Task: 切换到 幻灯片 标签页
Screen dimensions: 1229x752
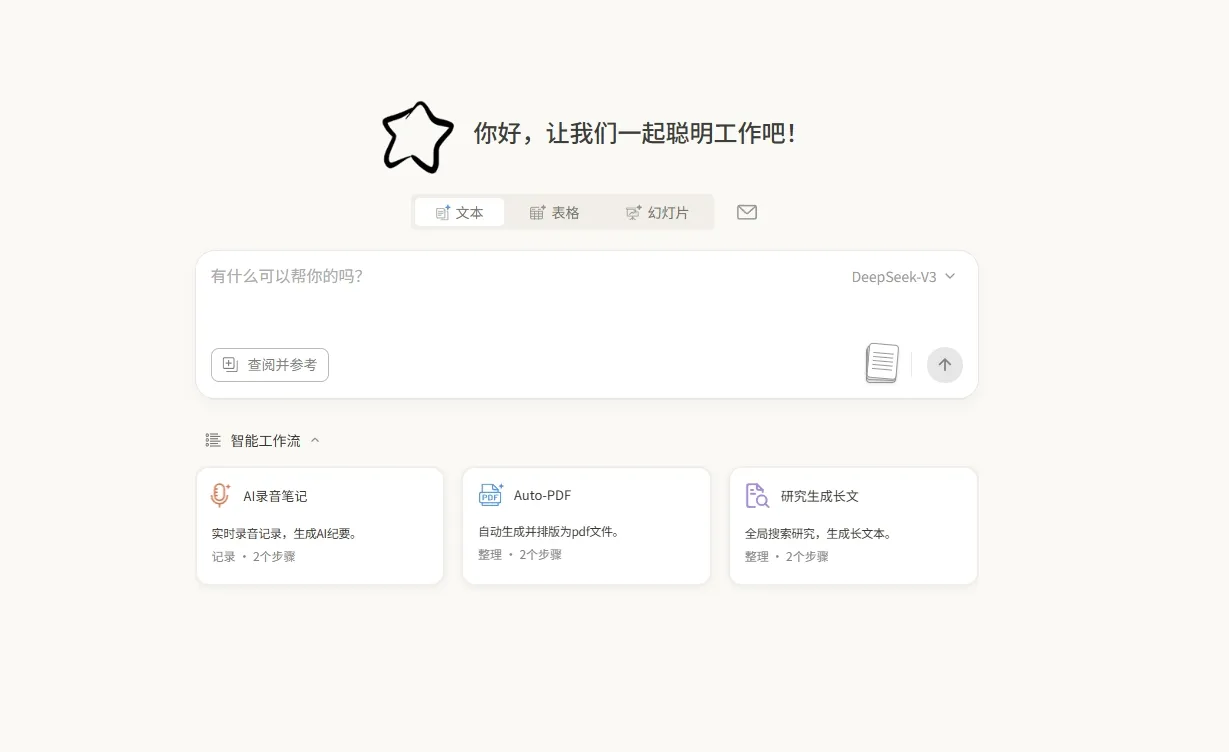Action: (659, 212)
